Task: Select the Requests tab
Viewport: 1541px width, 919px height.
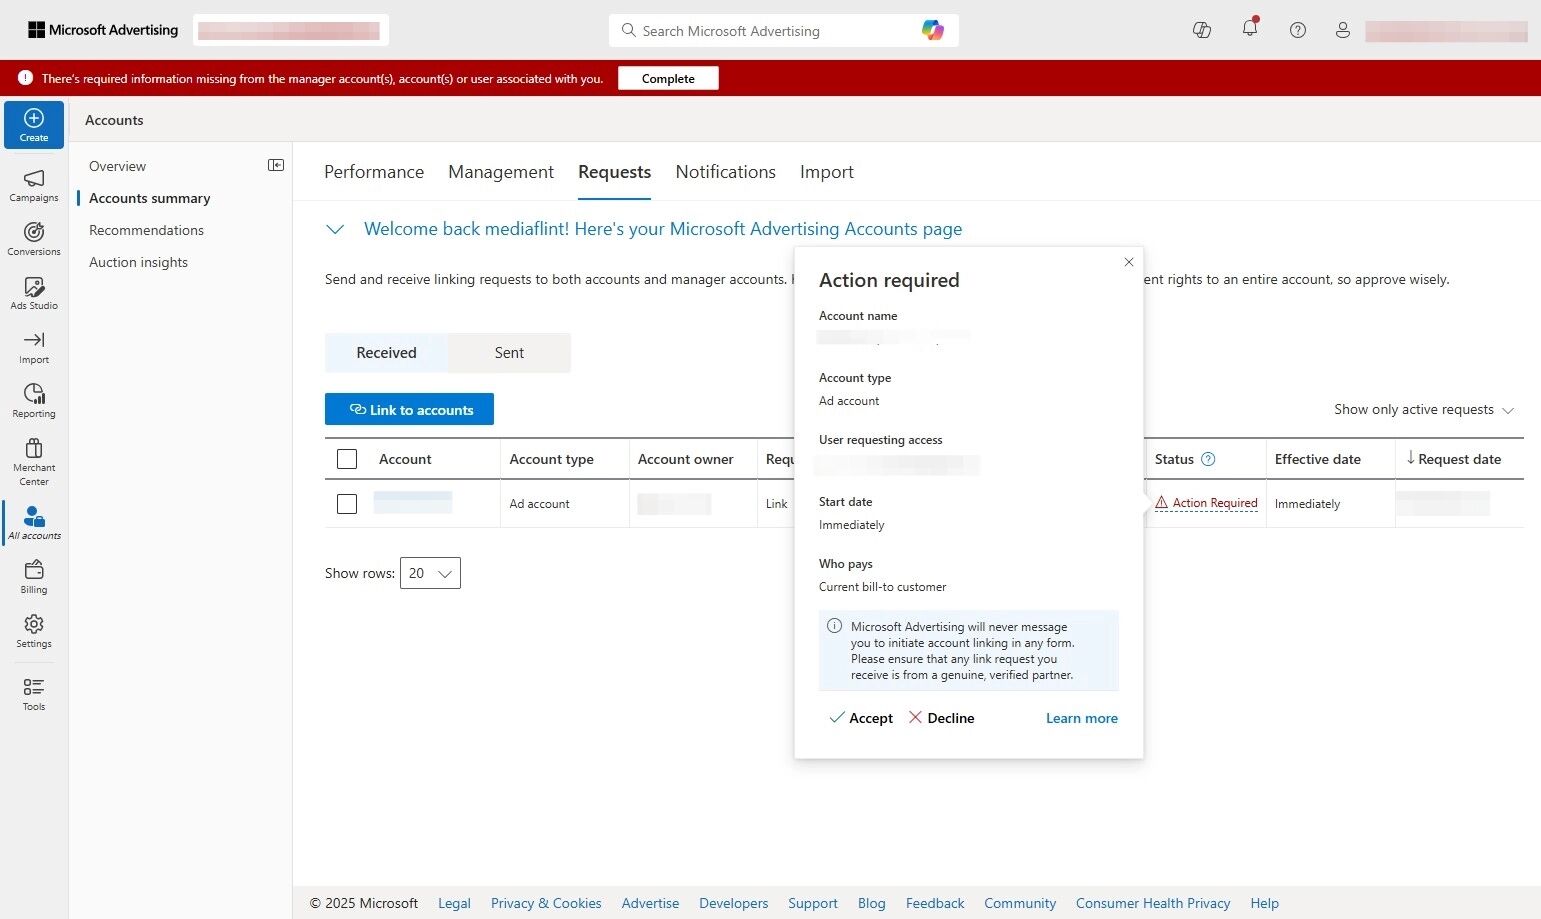Action: tap(614, 172)
